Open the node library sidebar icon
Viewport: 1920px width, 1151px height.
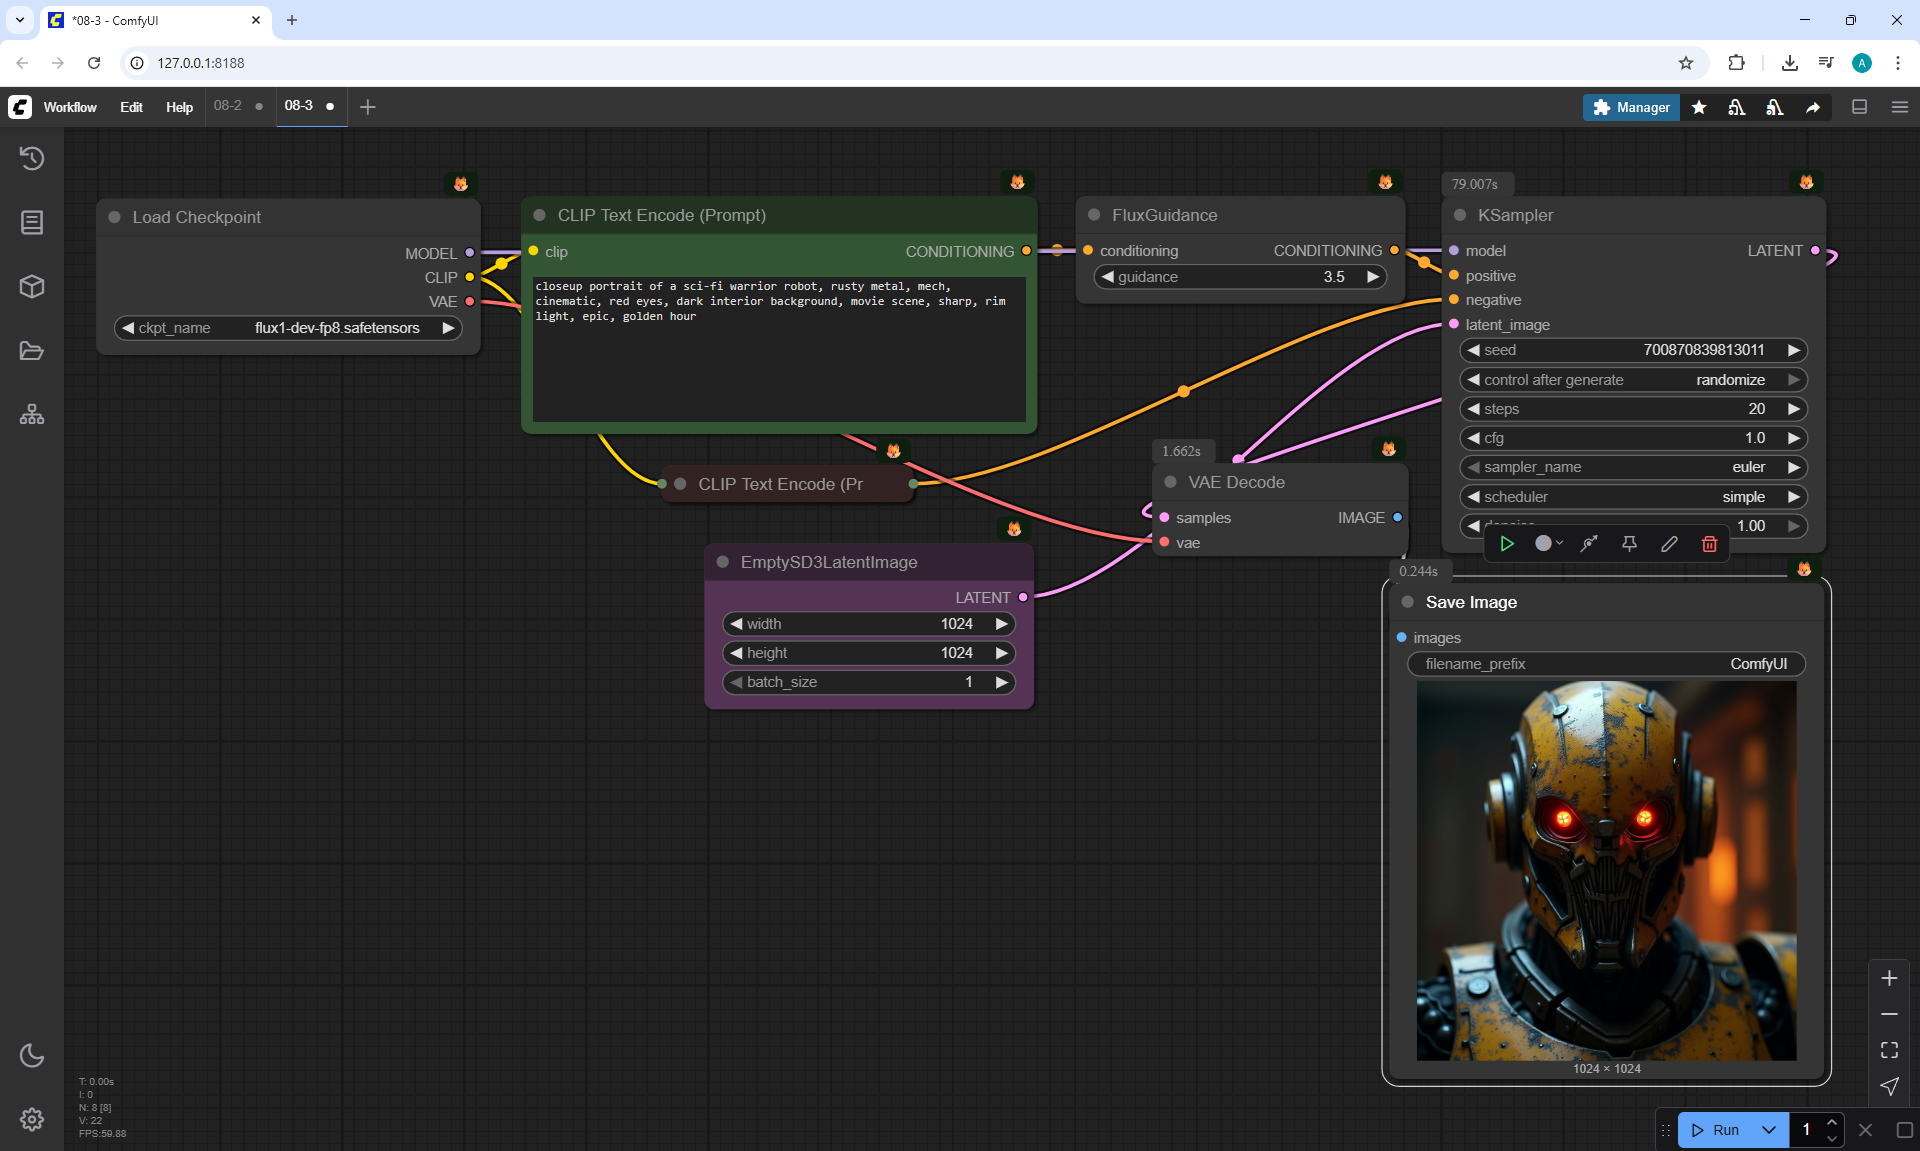[32, 222]
